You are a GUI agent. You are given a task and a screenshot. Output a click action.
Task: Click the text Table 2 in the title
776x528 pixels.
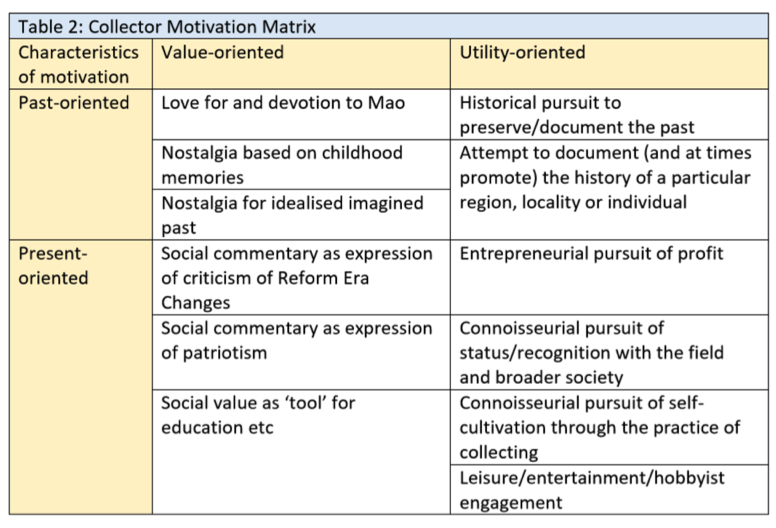point(51,27)
